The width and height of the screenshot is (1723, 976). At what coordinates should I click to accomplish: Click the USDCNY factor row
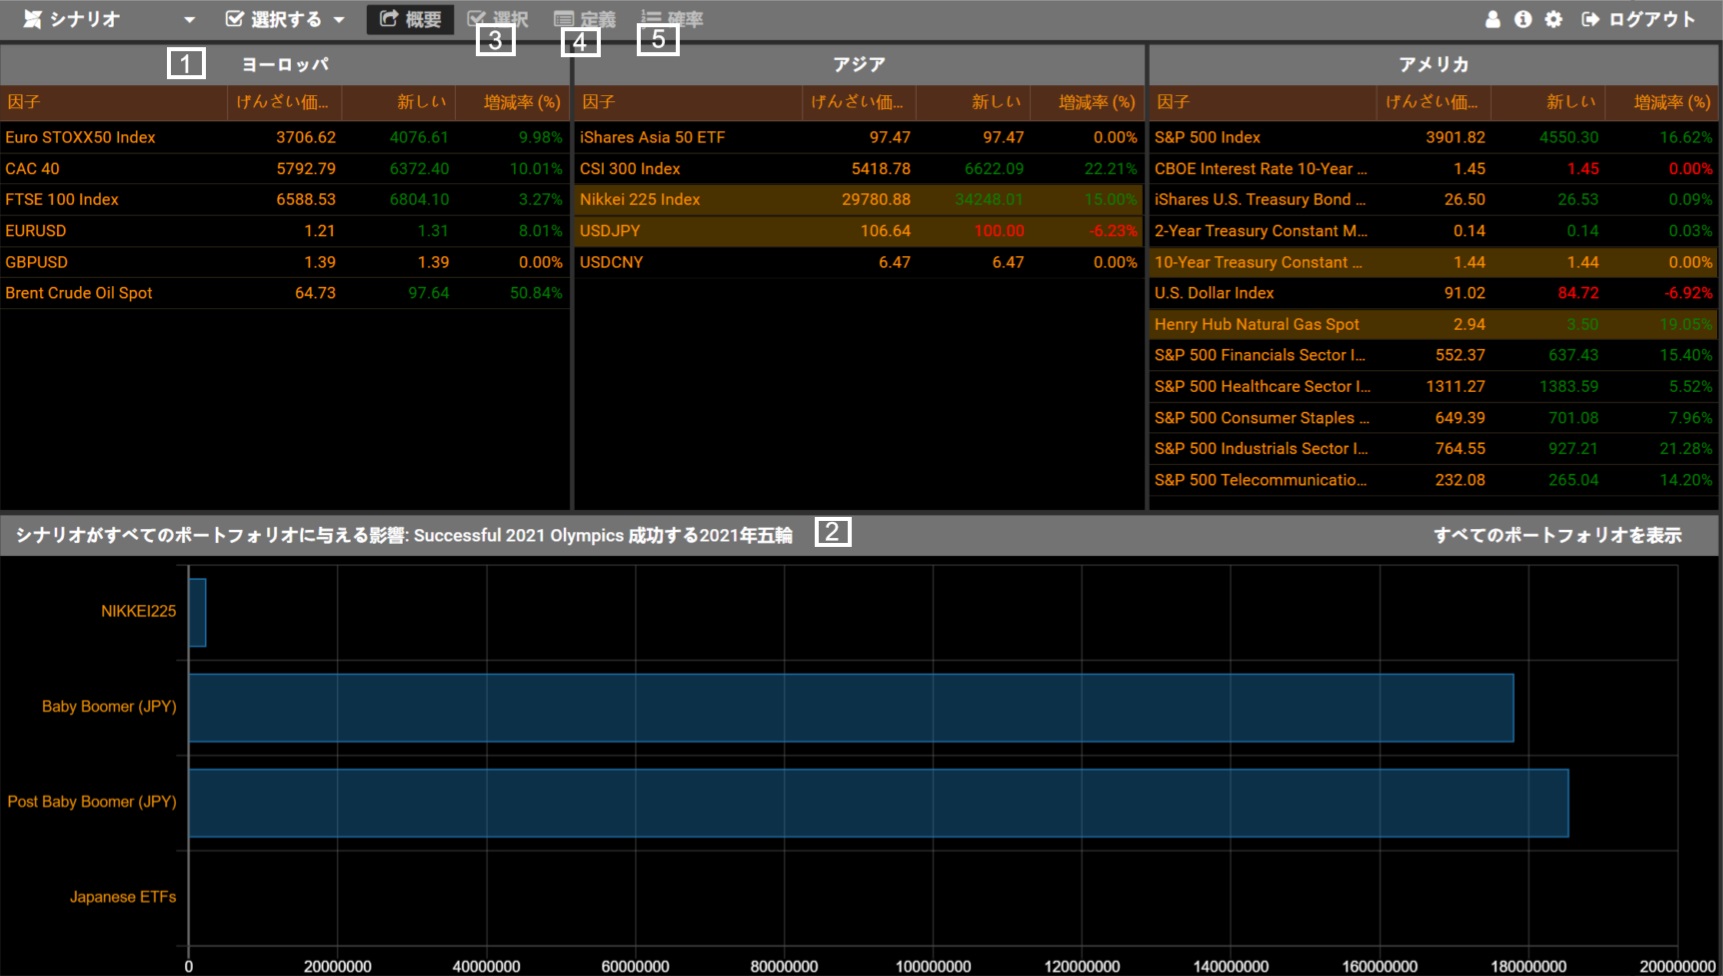[859, 262]
